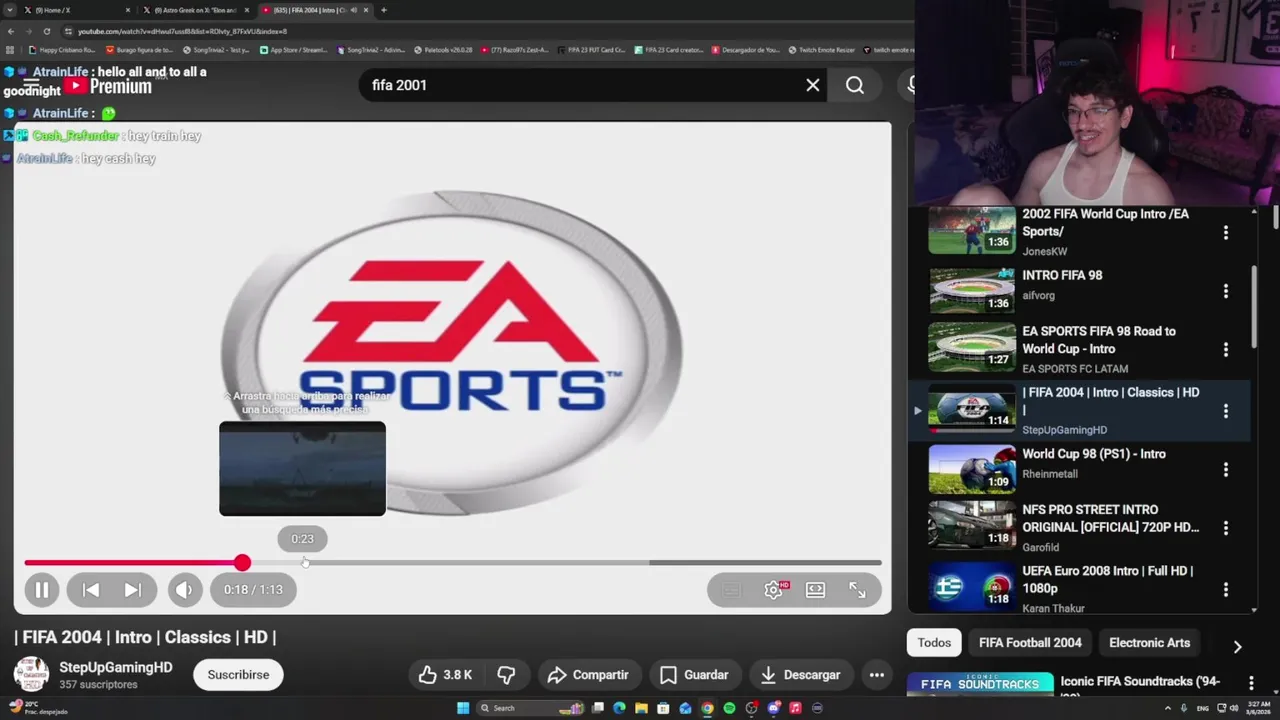Click the search magnifier button

[x=855, y=85]
